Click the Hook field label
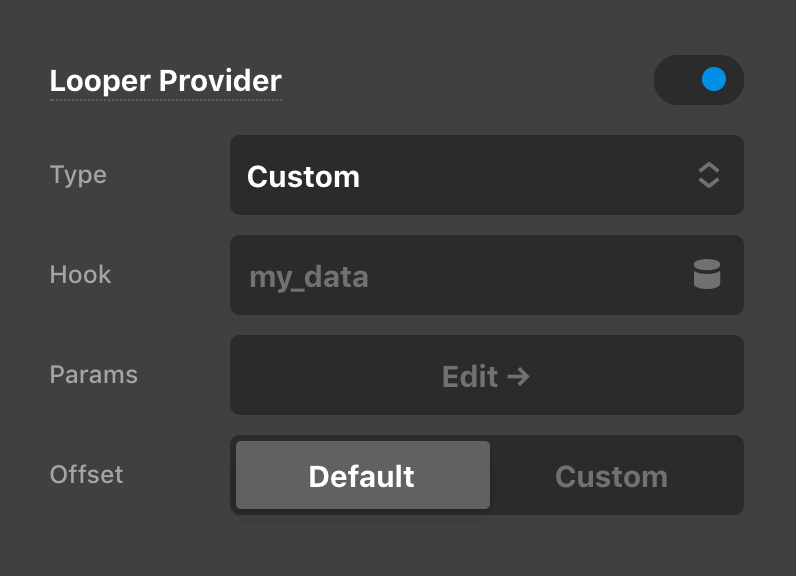Screen dimensions: 796x576 click(x=80, y=275)
